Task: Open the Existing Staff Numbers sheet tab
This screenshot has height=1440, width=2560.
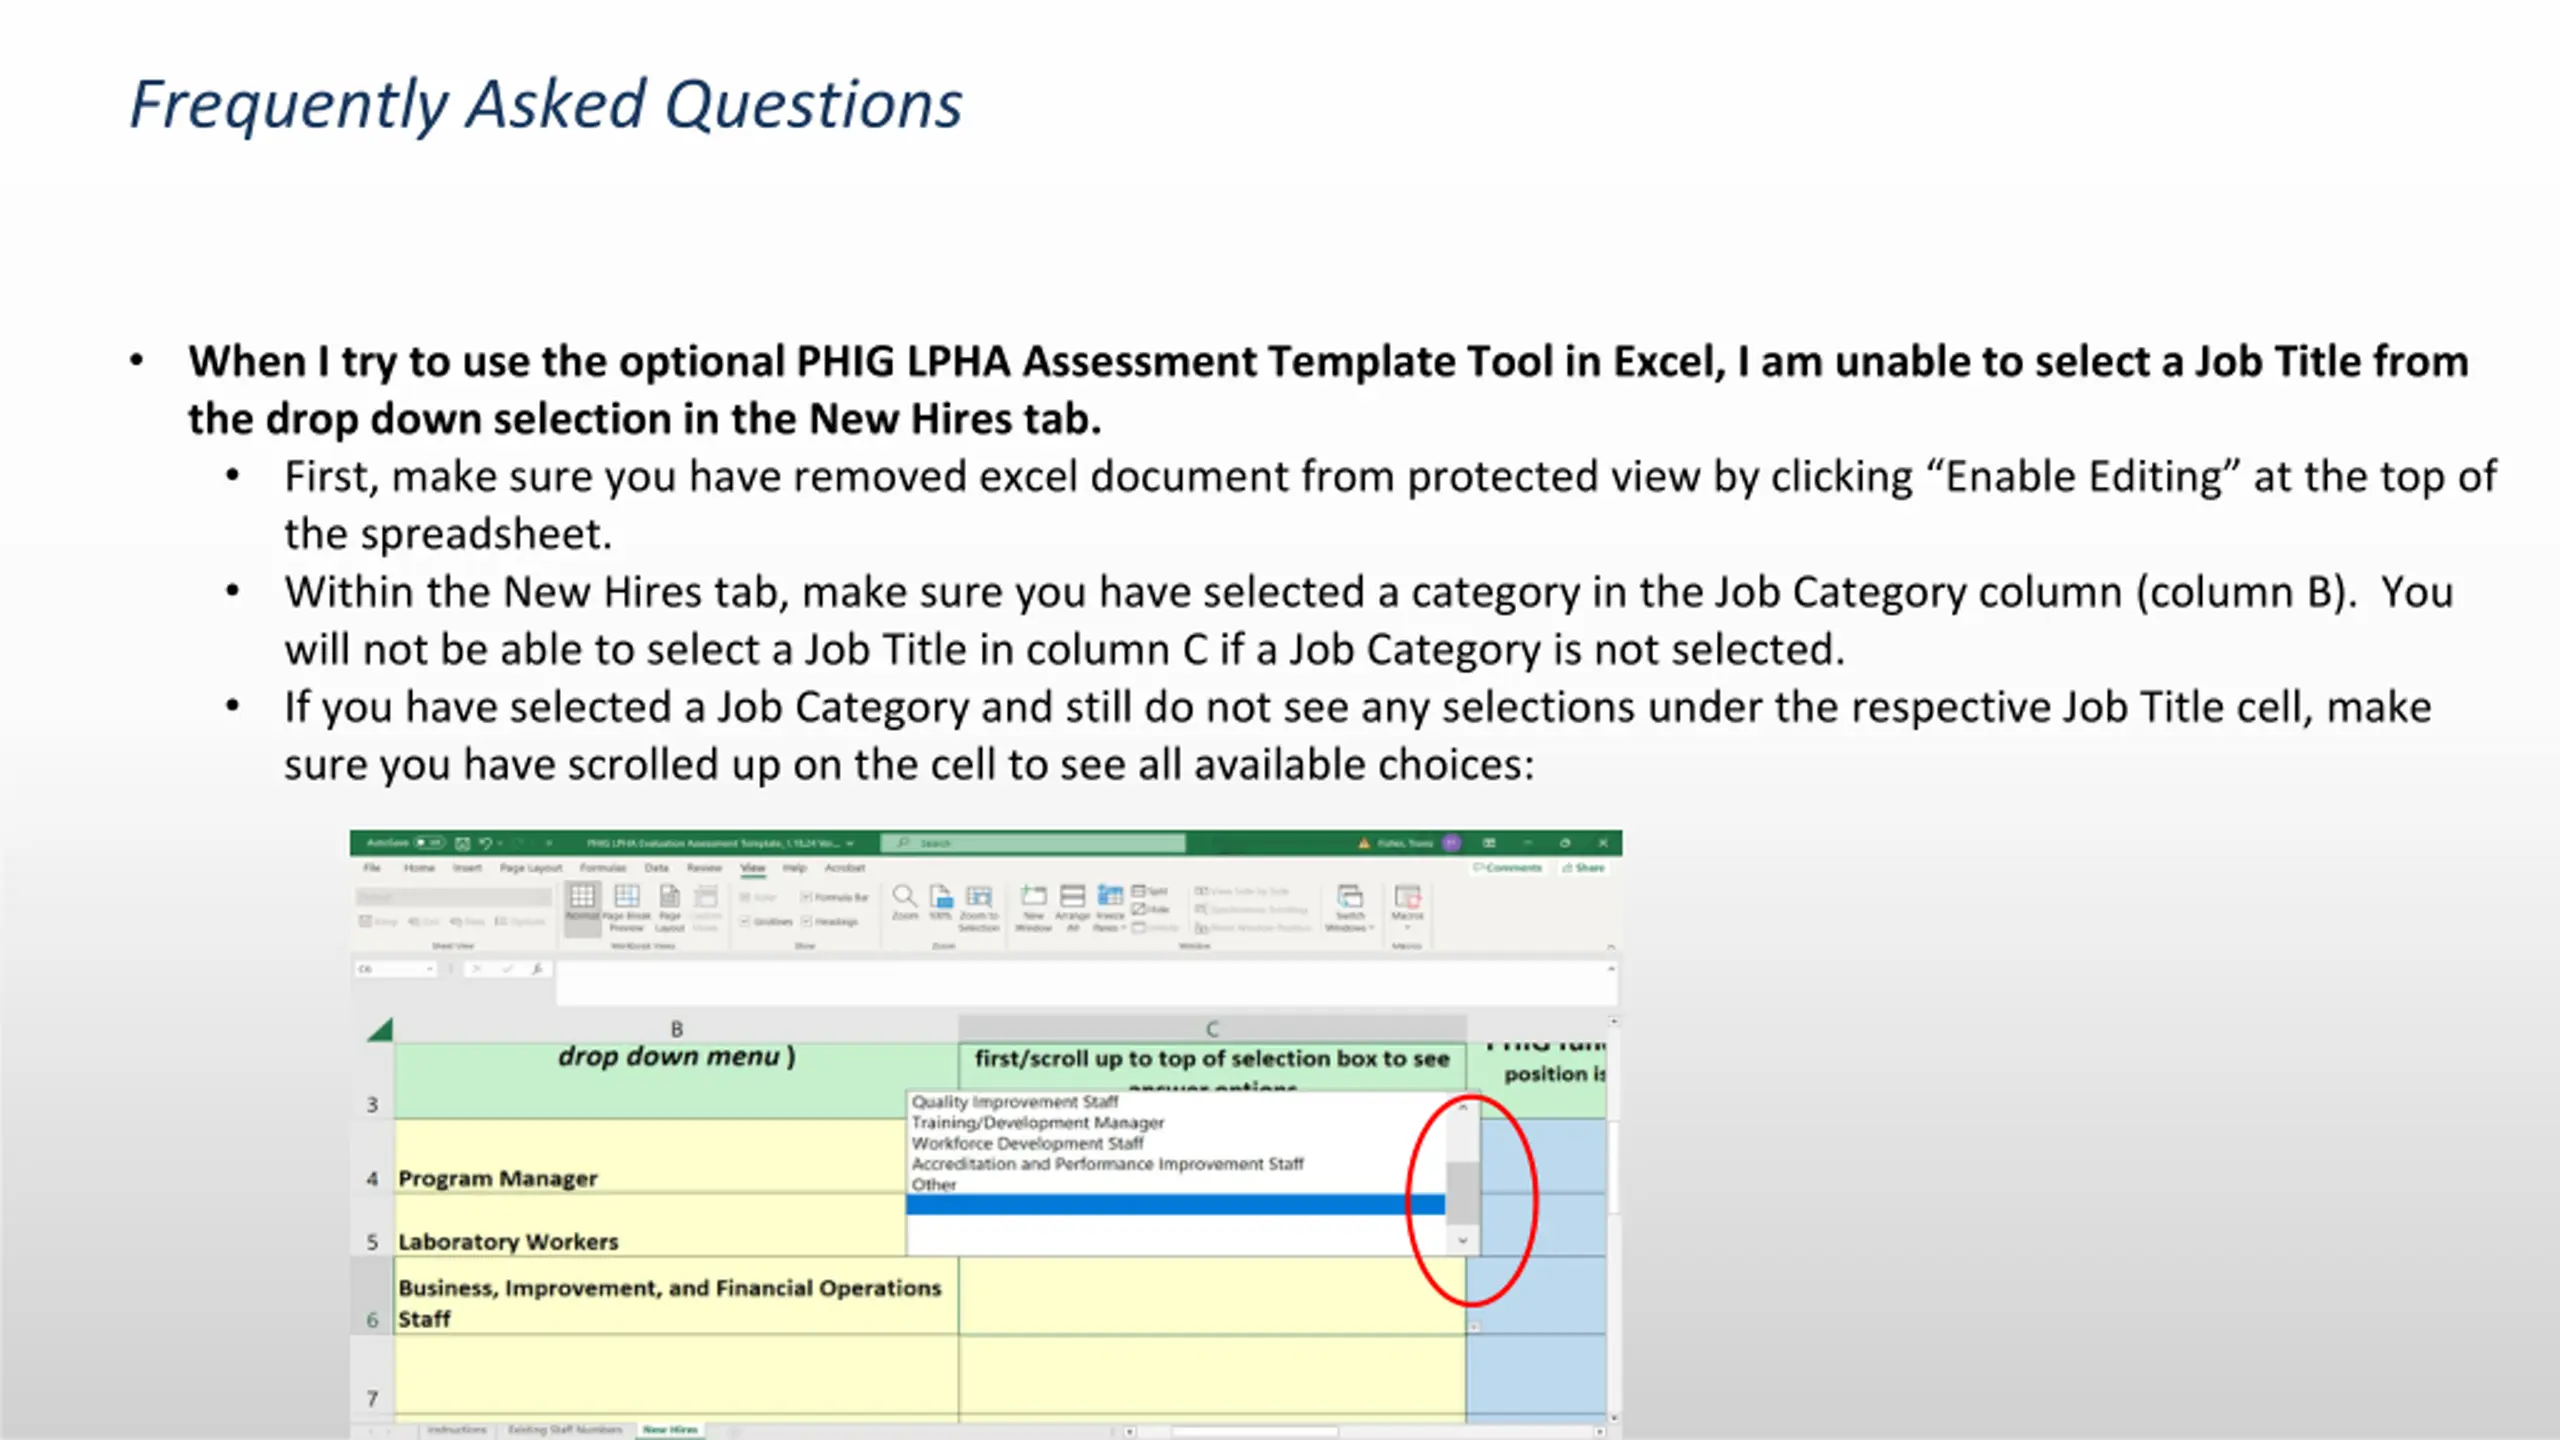Action: [565, 1430]
